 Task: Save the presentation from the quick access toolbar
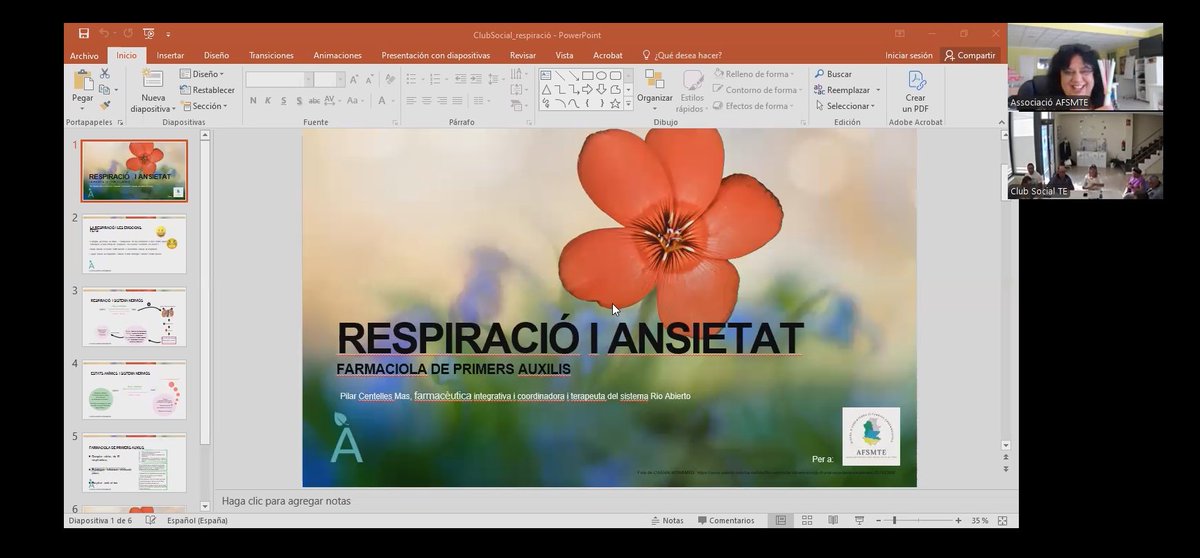pyautogui.click(x=83, y=34)
